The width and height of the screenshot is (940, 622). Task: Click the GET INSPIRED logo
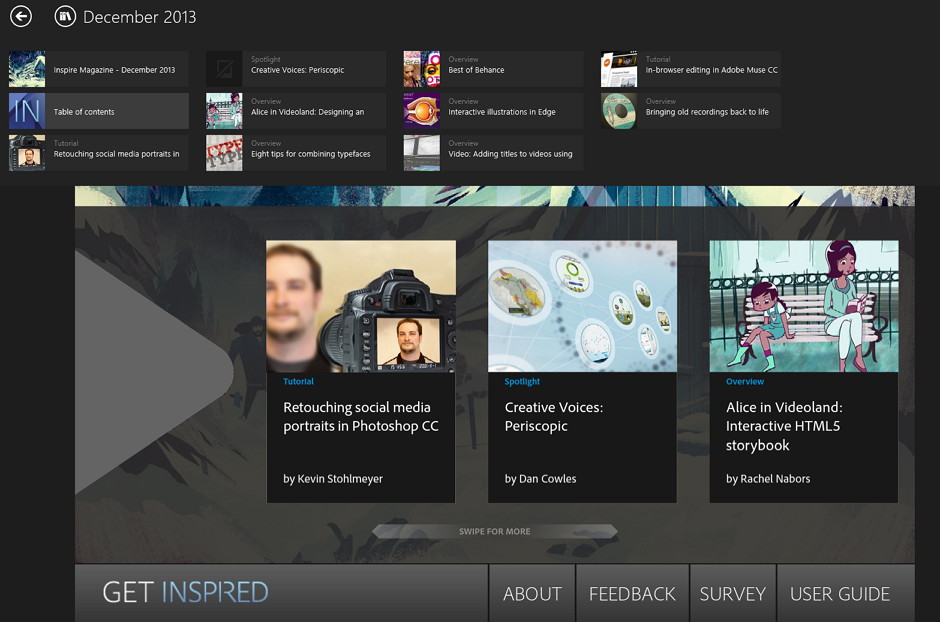(x=185, y=592)
